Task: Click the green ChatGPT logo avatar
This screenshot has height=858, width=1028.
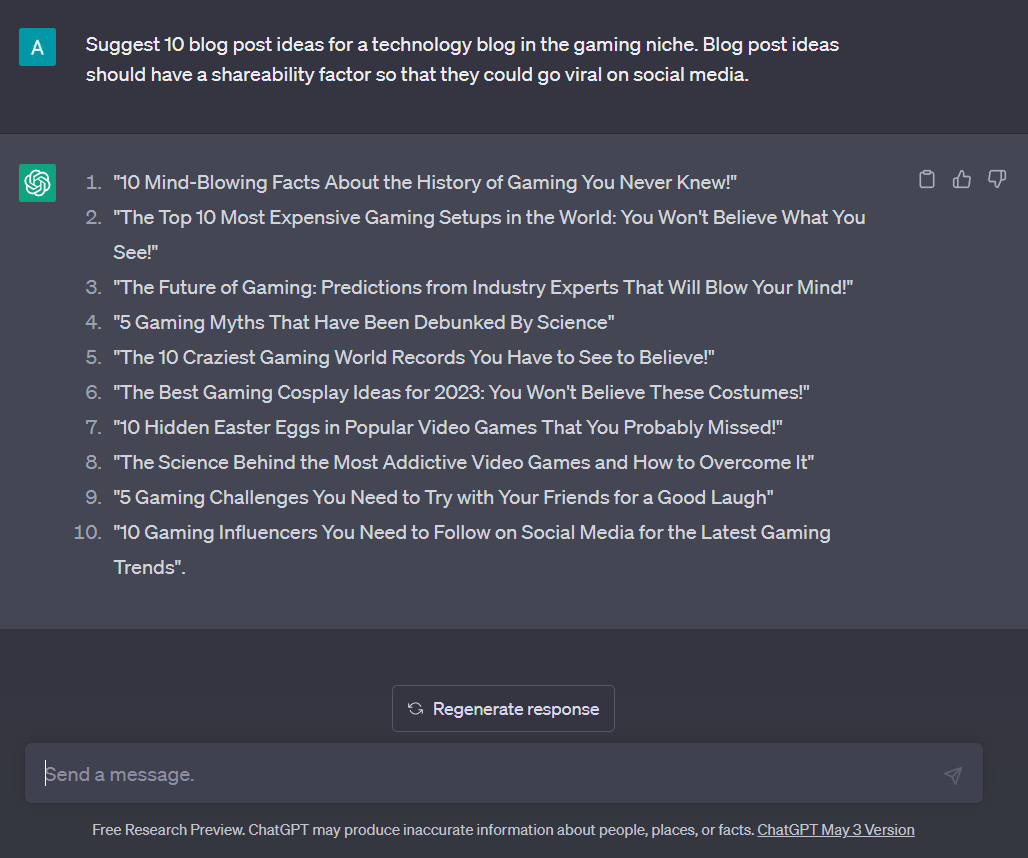Action: (x=37, y=182)
